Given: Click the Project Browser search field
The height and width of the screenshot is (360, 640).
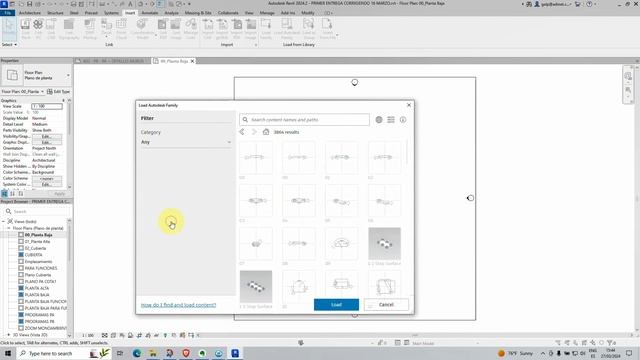Looking at the screenshot, I should point(36,211).
